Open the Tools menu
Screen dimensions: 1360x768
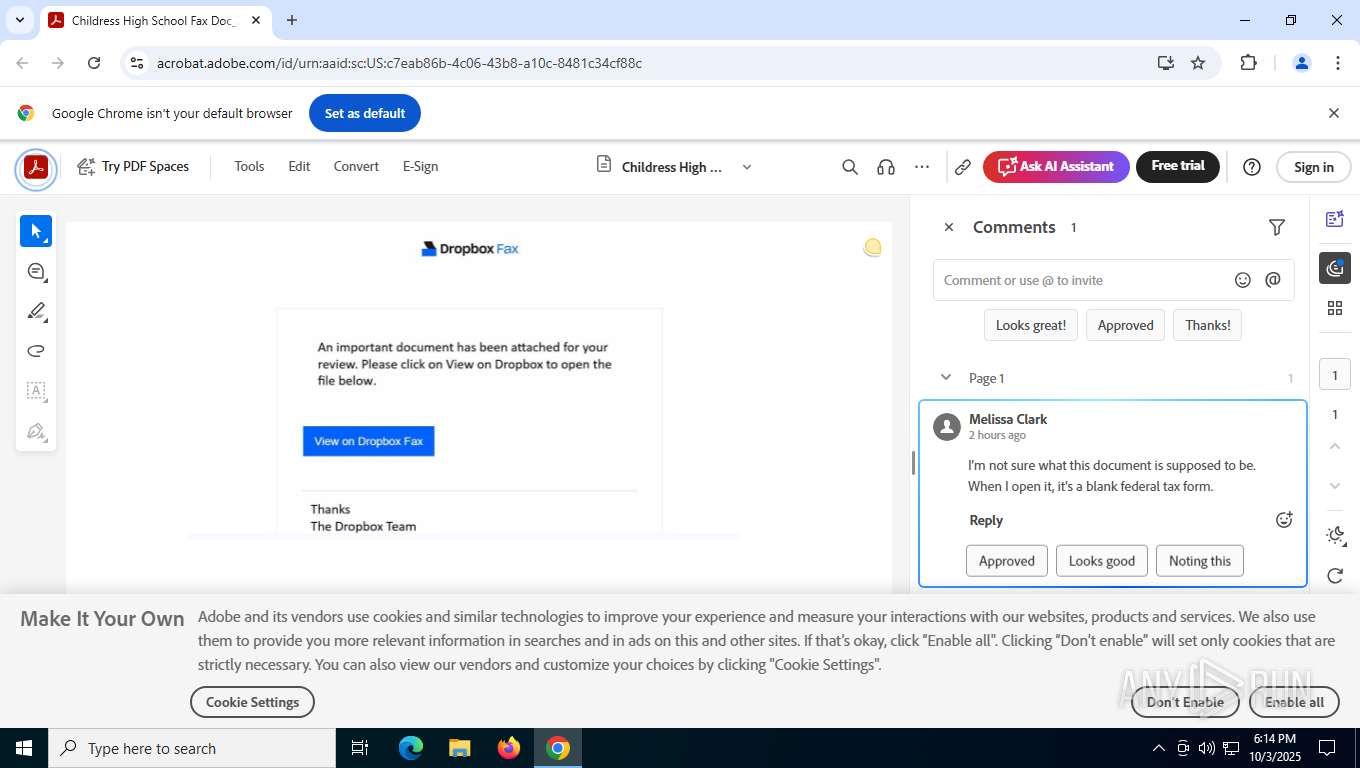249,167
